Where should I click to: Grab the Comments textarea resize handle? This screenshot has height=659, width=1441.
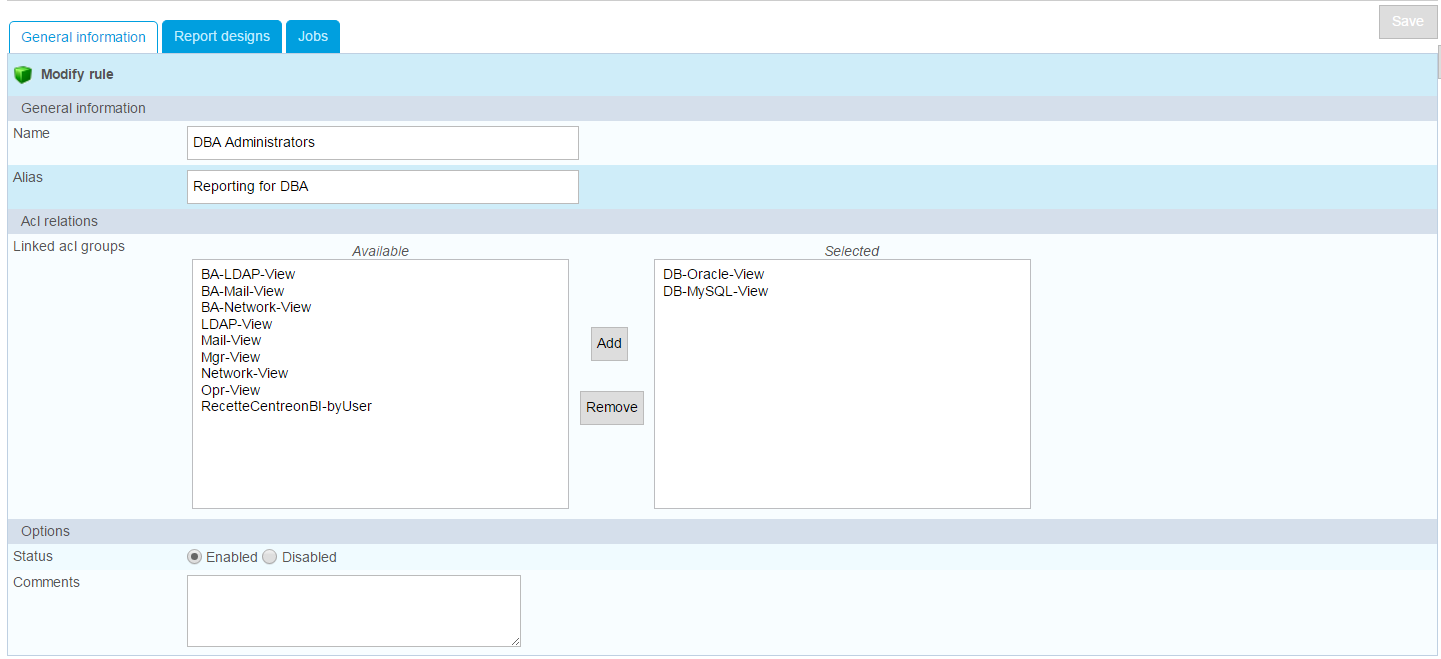click(x=515, y=641)
